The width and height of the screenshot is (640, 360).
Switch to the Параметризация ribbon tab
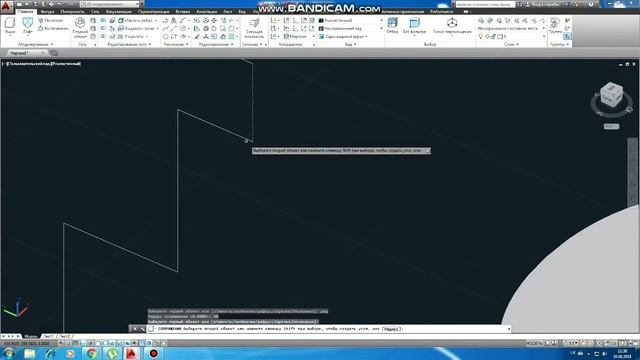[x=153, y=11]
